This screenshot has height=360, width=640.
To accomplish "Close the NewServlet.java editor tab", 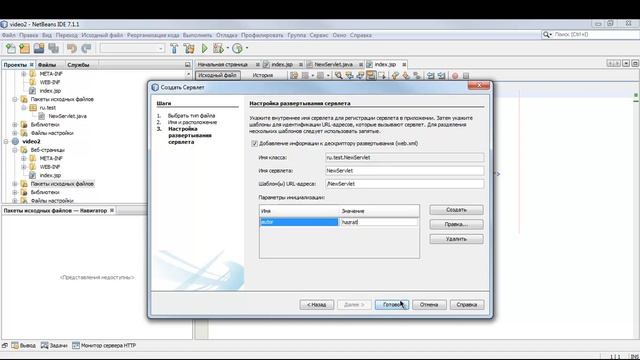I will 361,64.
